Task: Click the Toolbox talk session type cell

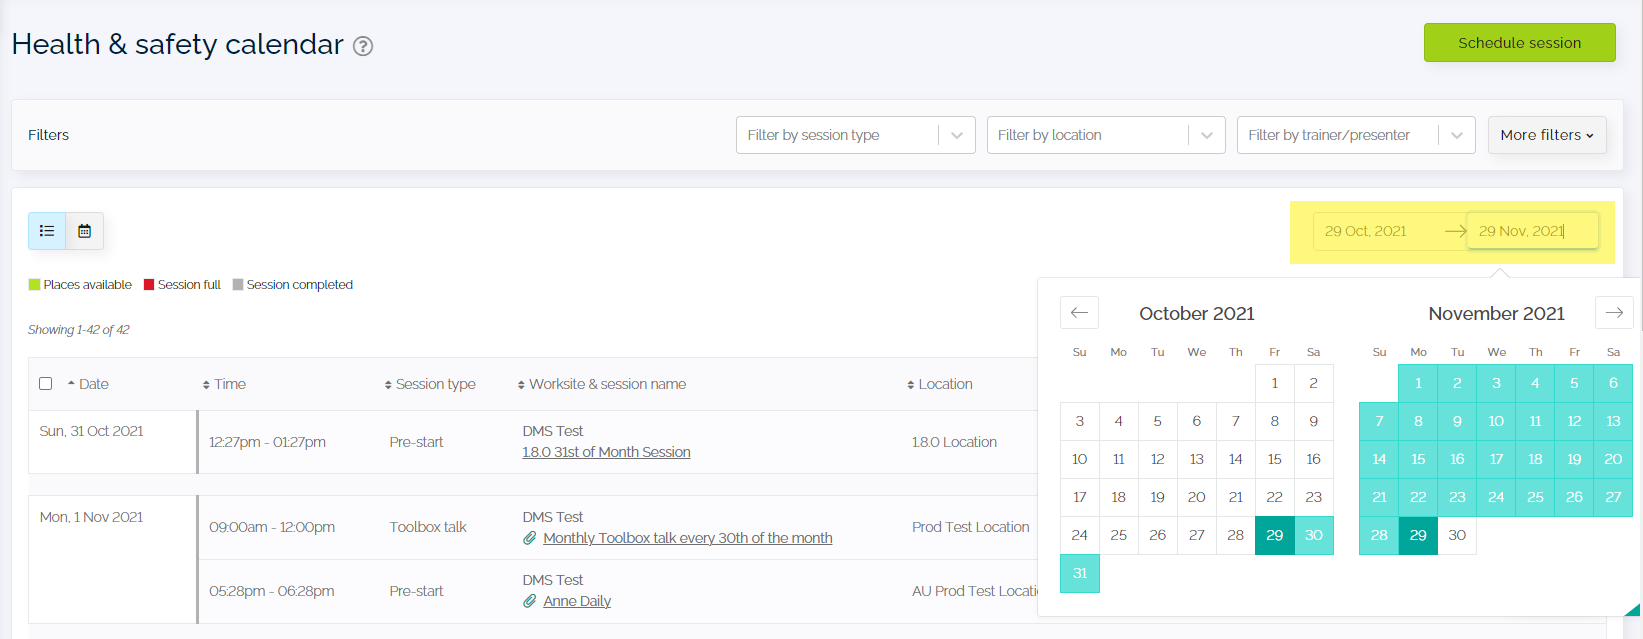Action: (x=428, y=527)
